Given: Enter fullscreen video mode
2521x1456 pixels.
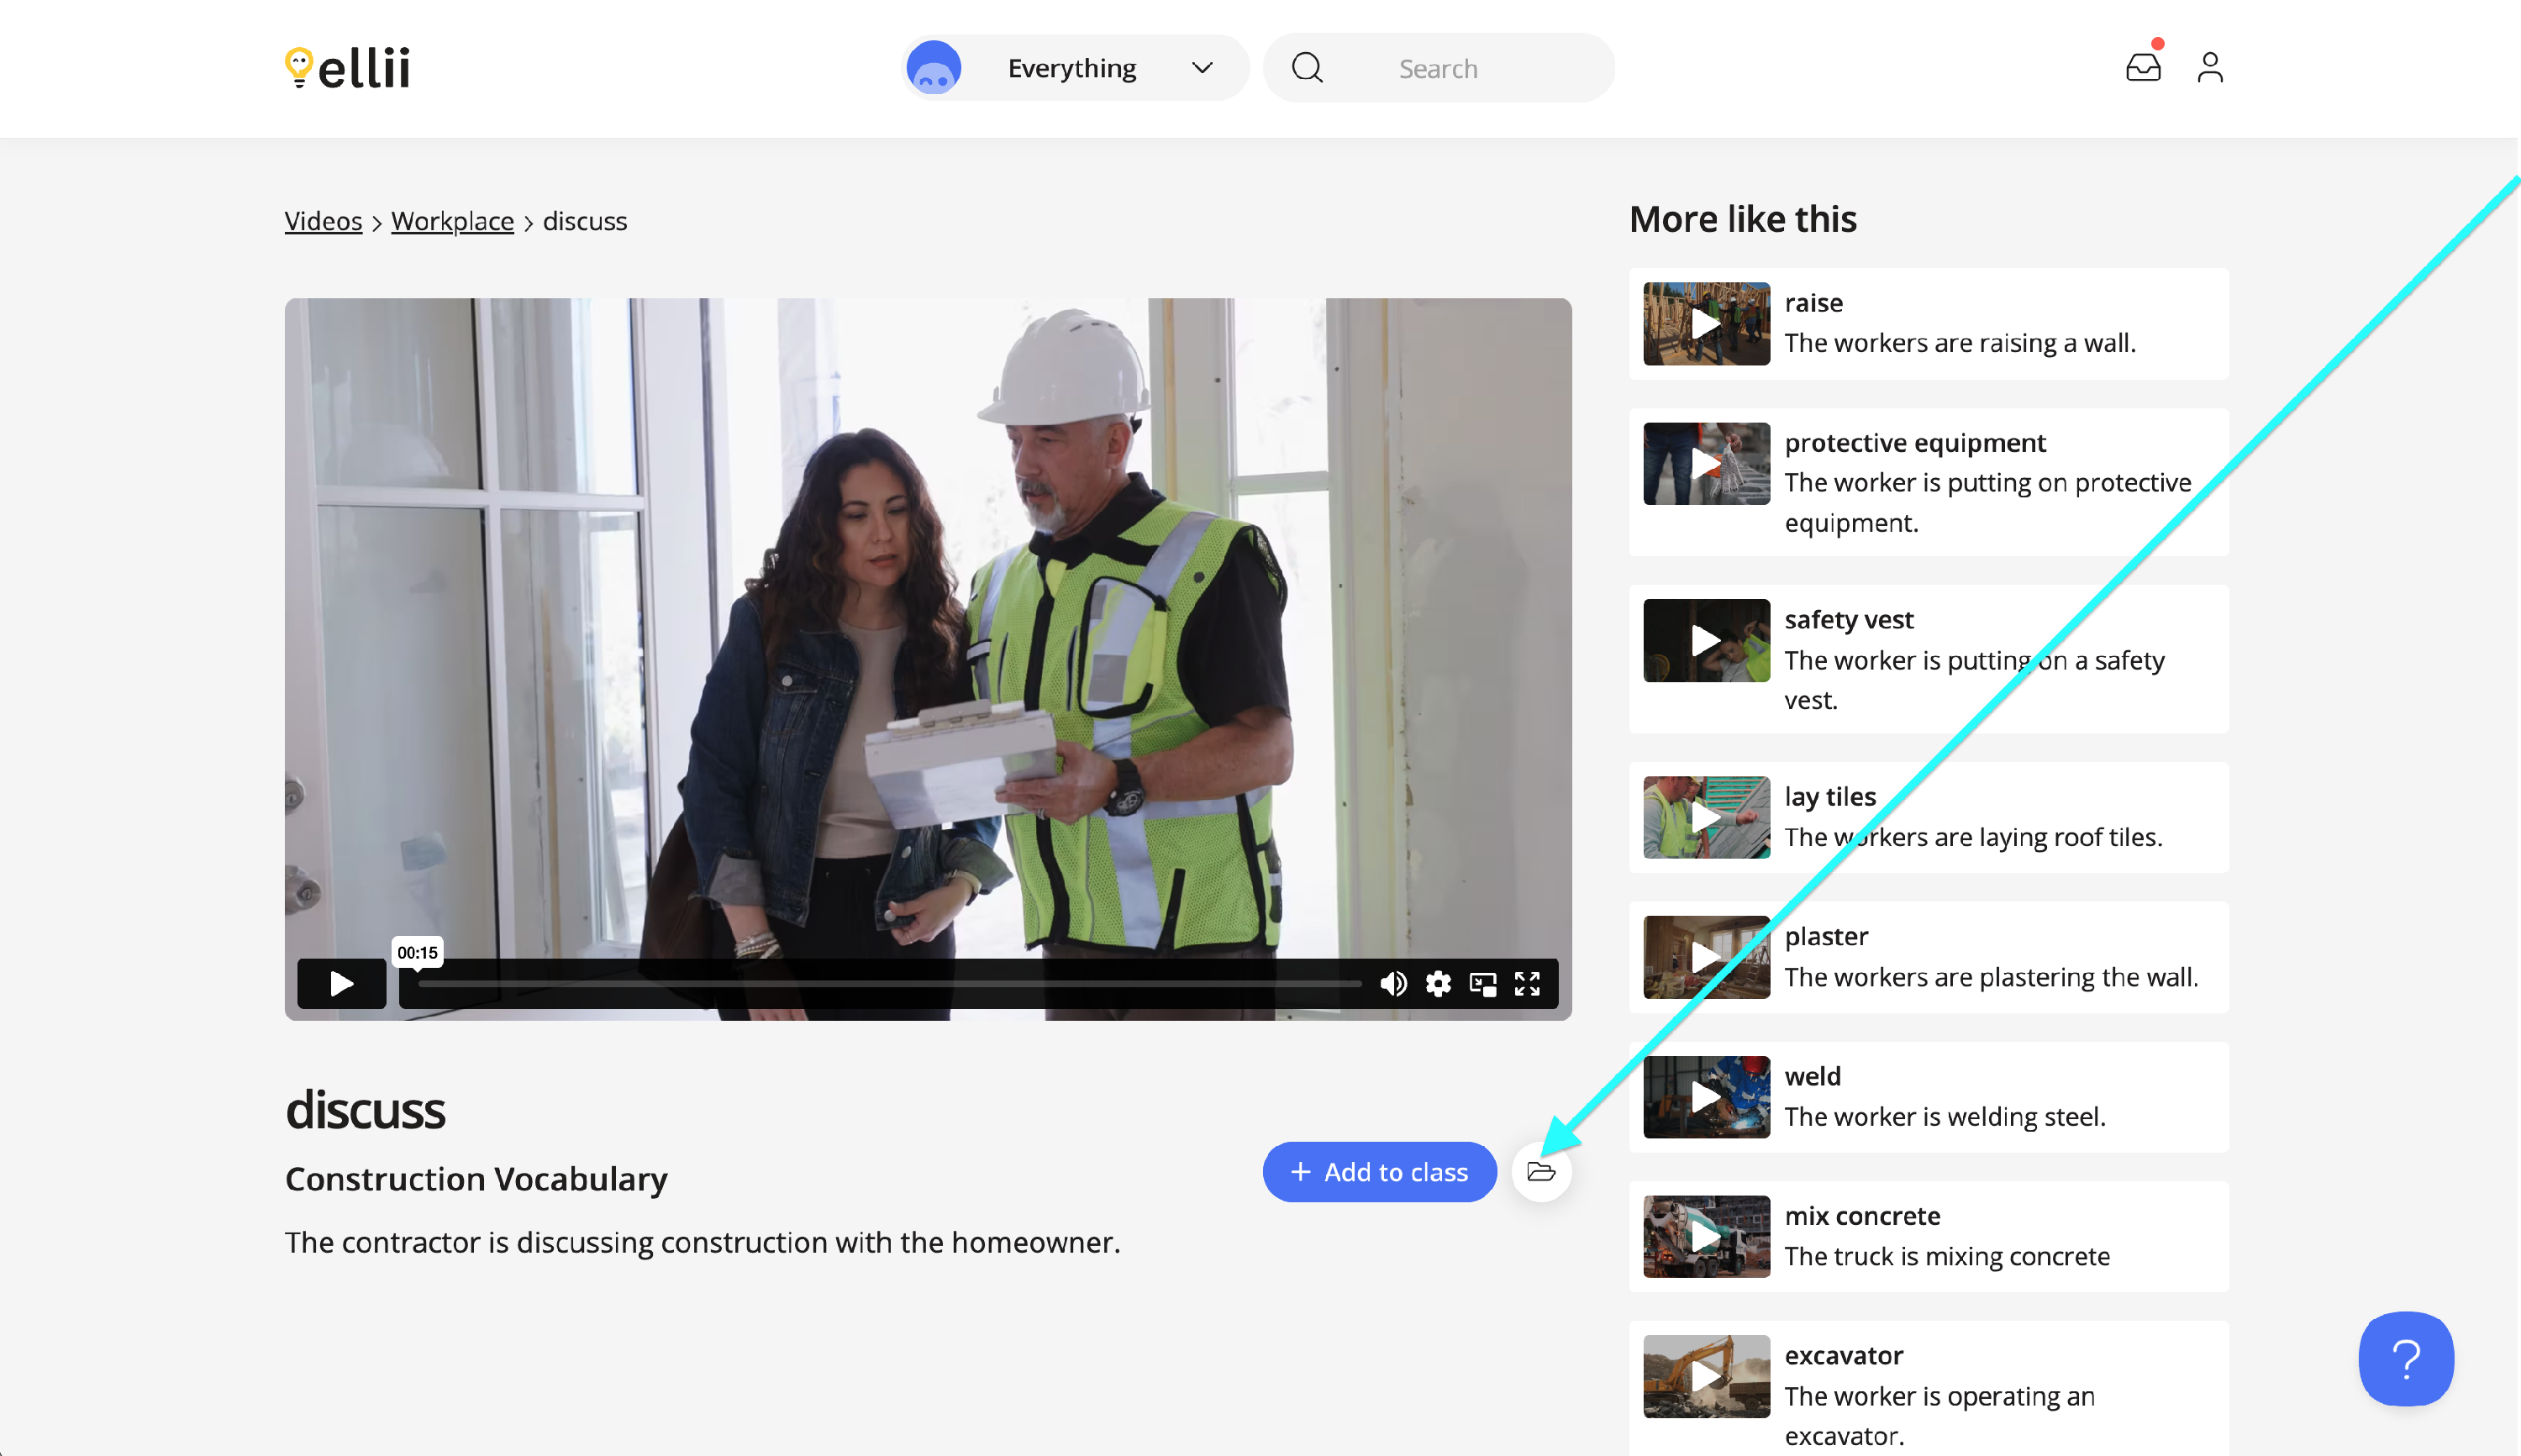Looking at the screenshot, I should click(1526, 984).
